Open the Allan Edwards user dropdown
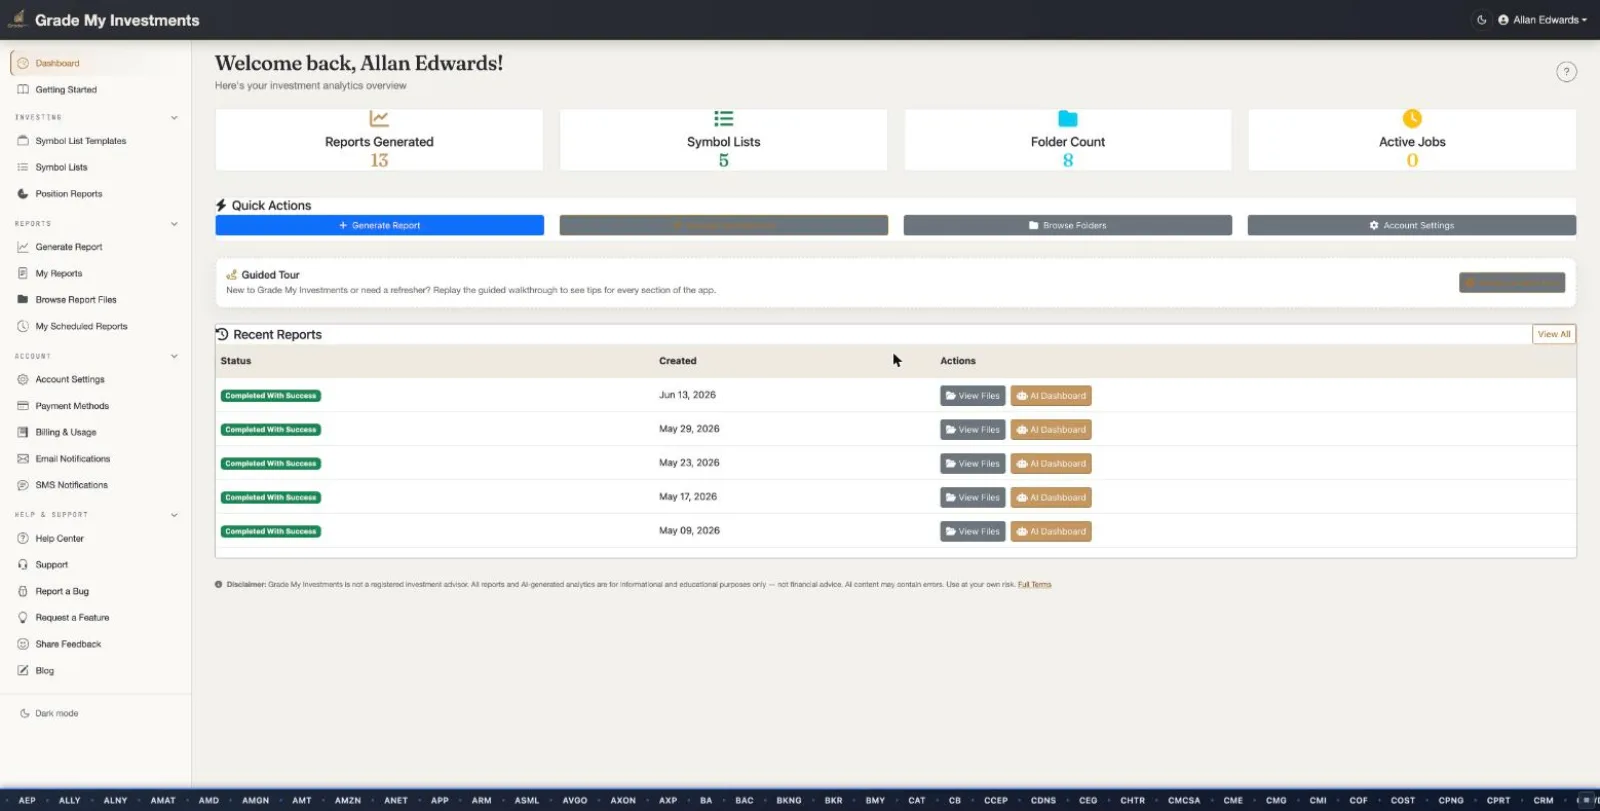 point(1542,20)
